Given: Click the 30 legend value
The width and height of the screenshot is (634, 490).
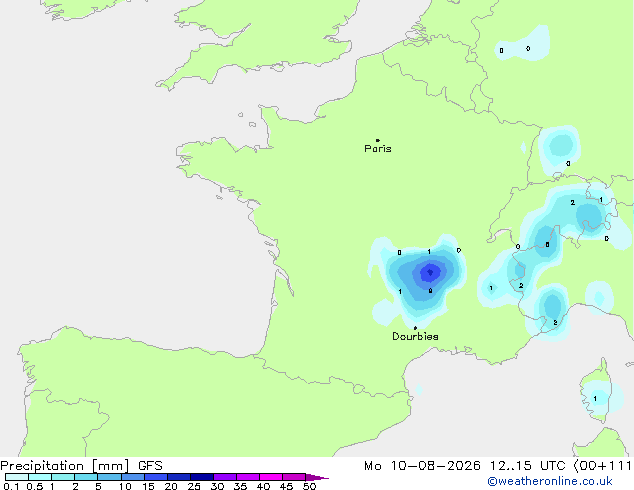Looking at the screenshot, I should (x=217, y=486).
